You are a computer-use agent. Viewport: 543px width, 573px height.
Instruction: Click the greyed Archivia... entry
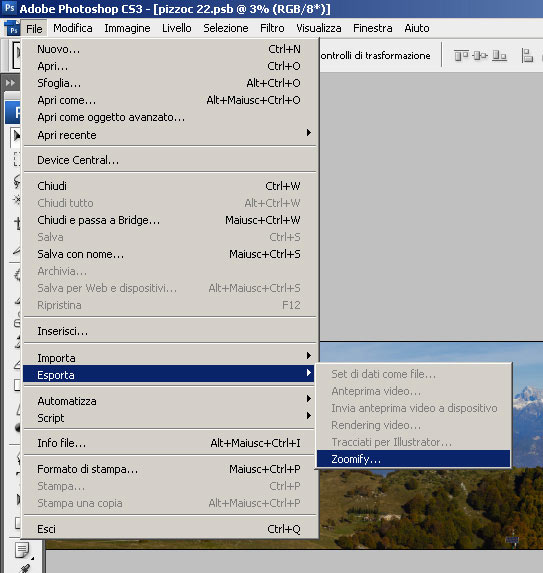coord(169,271)
